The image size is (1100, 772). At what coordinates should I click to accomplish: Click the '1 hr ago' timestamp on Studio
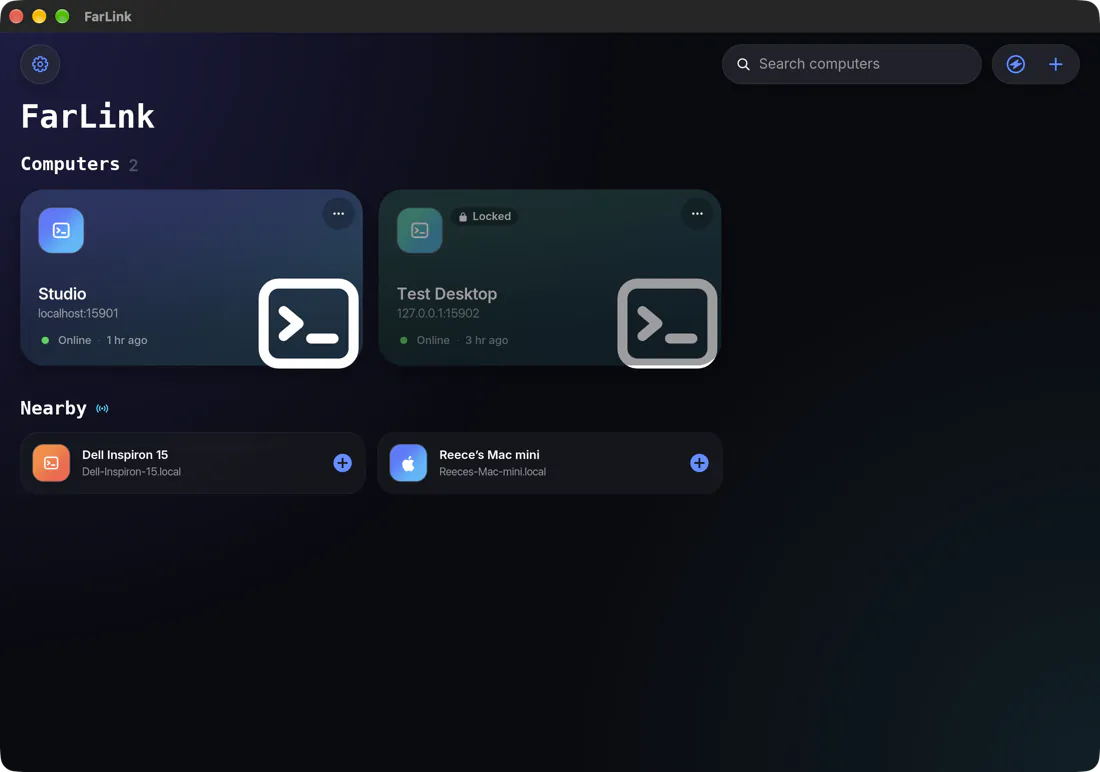click(127, 340)
